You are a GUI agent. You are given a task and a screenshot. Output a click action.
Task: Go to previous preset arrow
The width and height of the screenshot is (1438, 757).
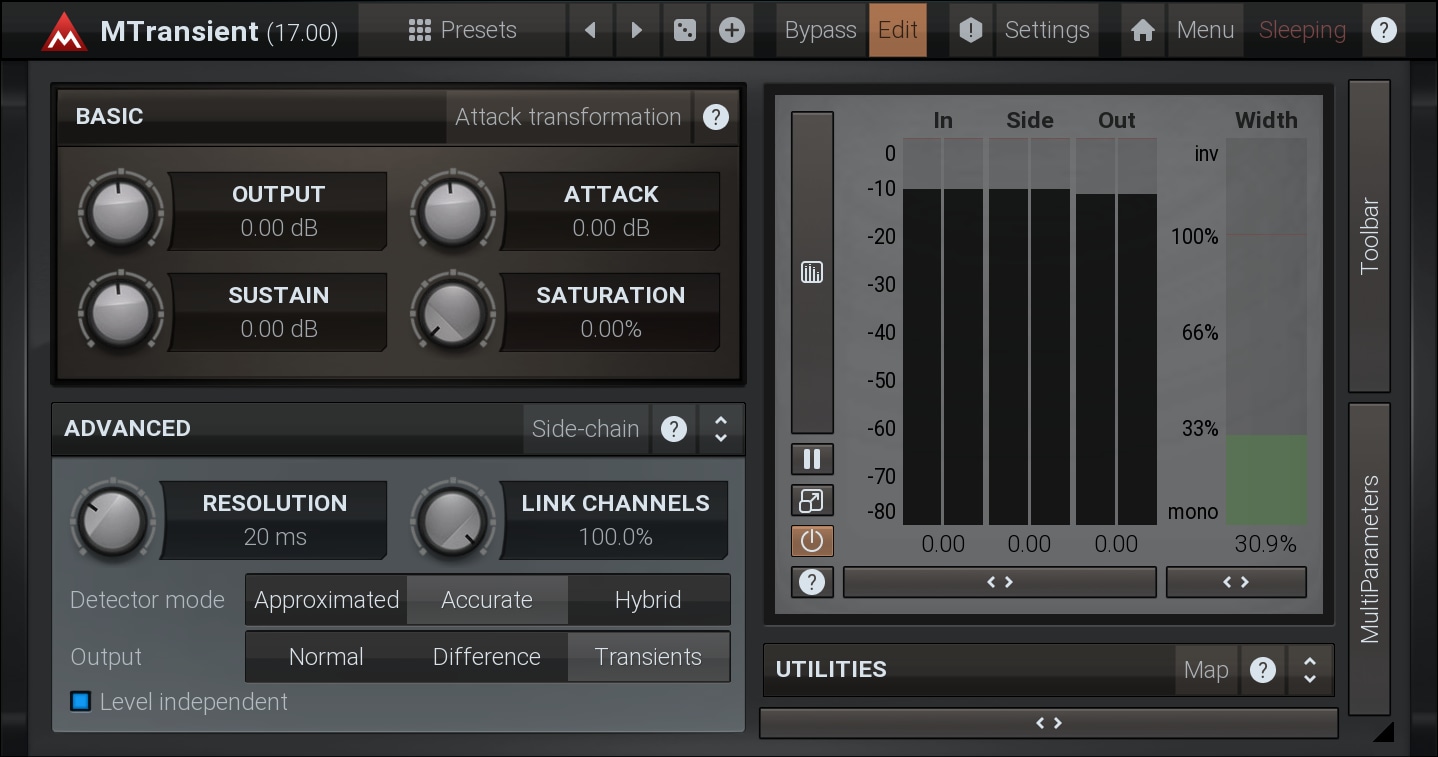pyautogui.click(x=591, y=30)
